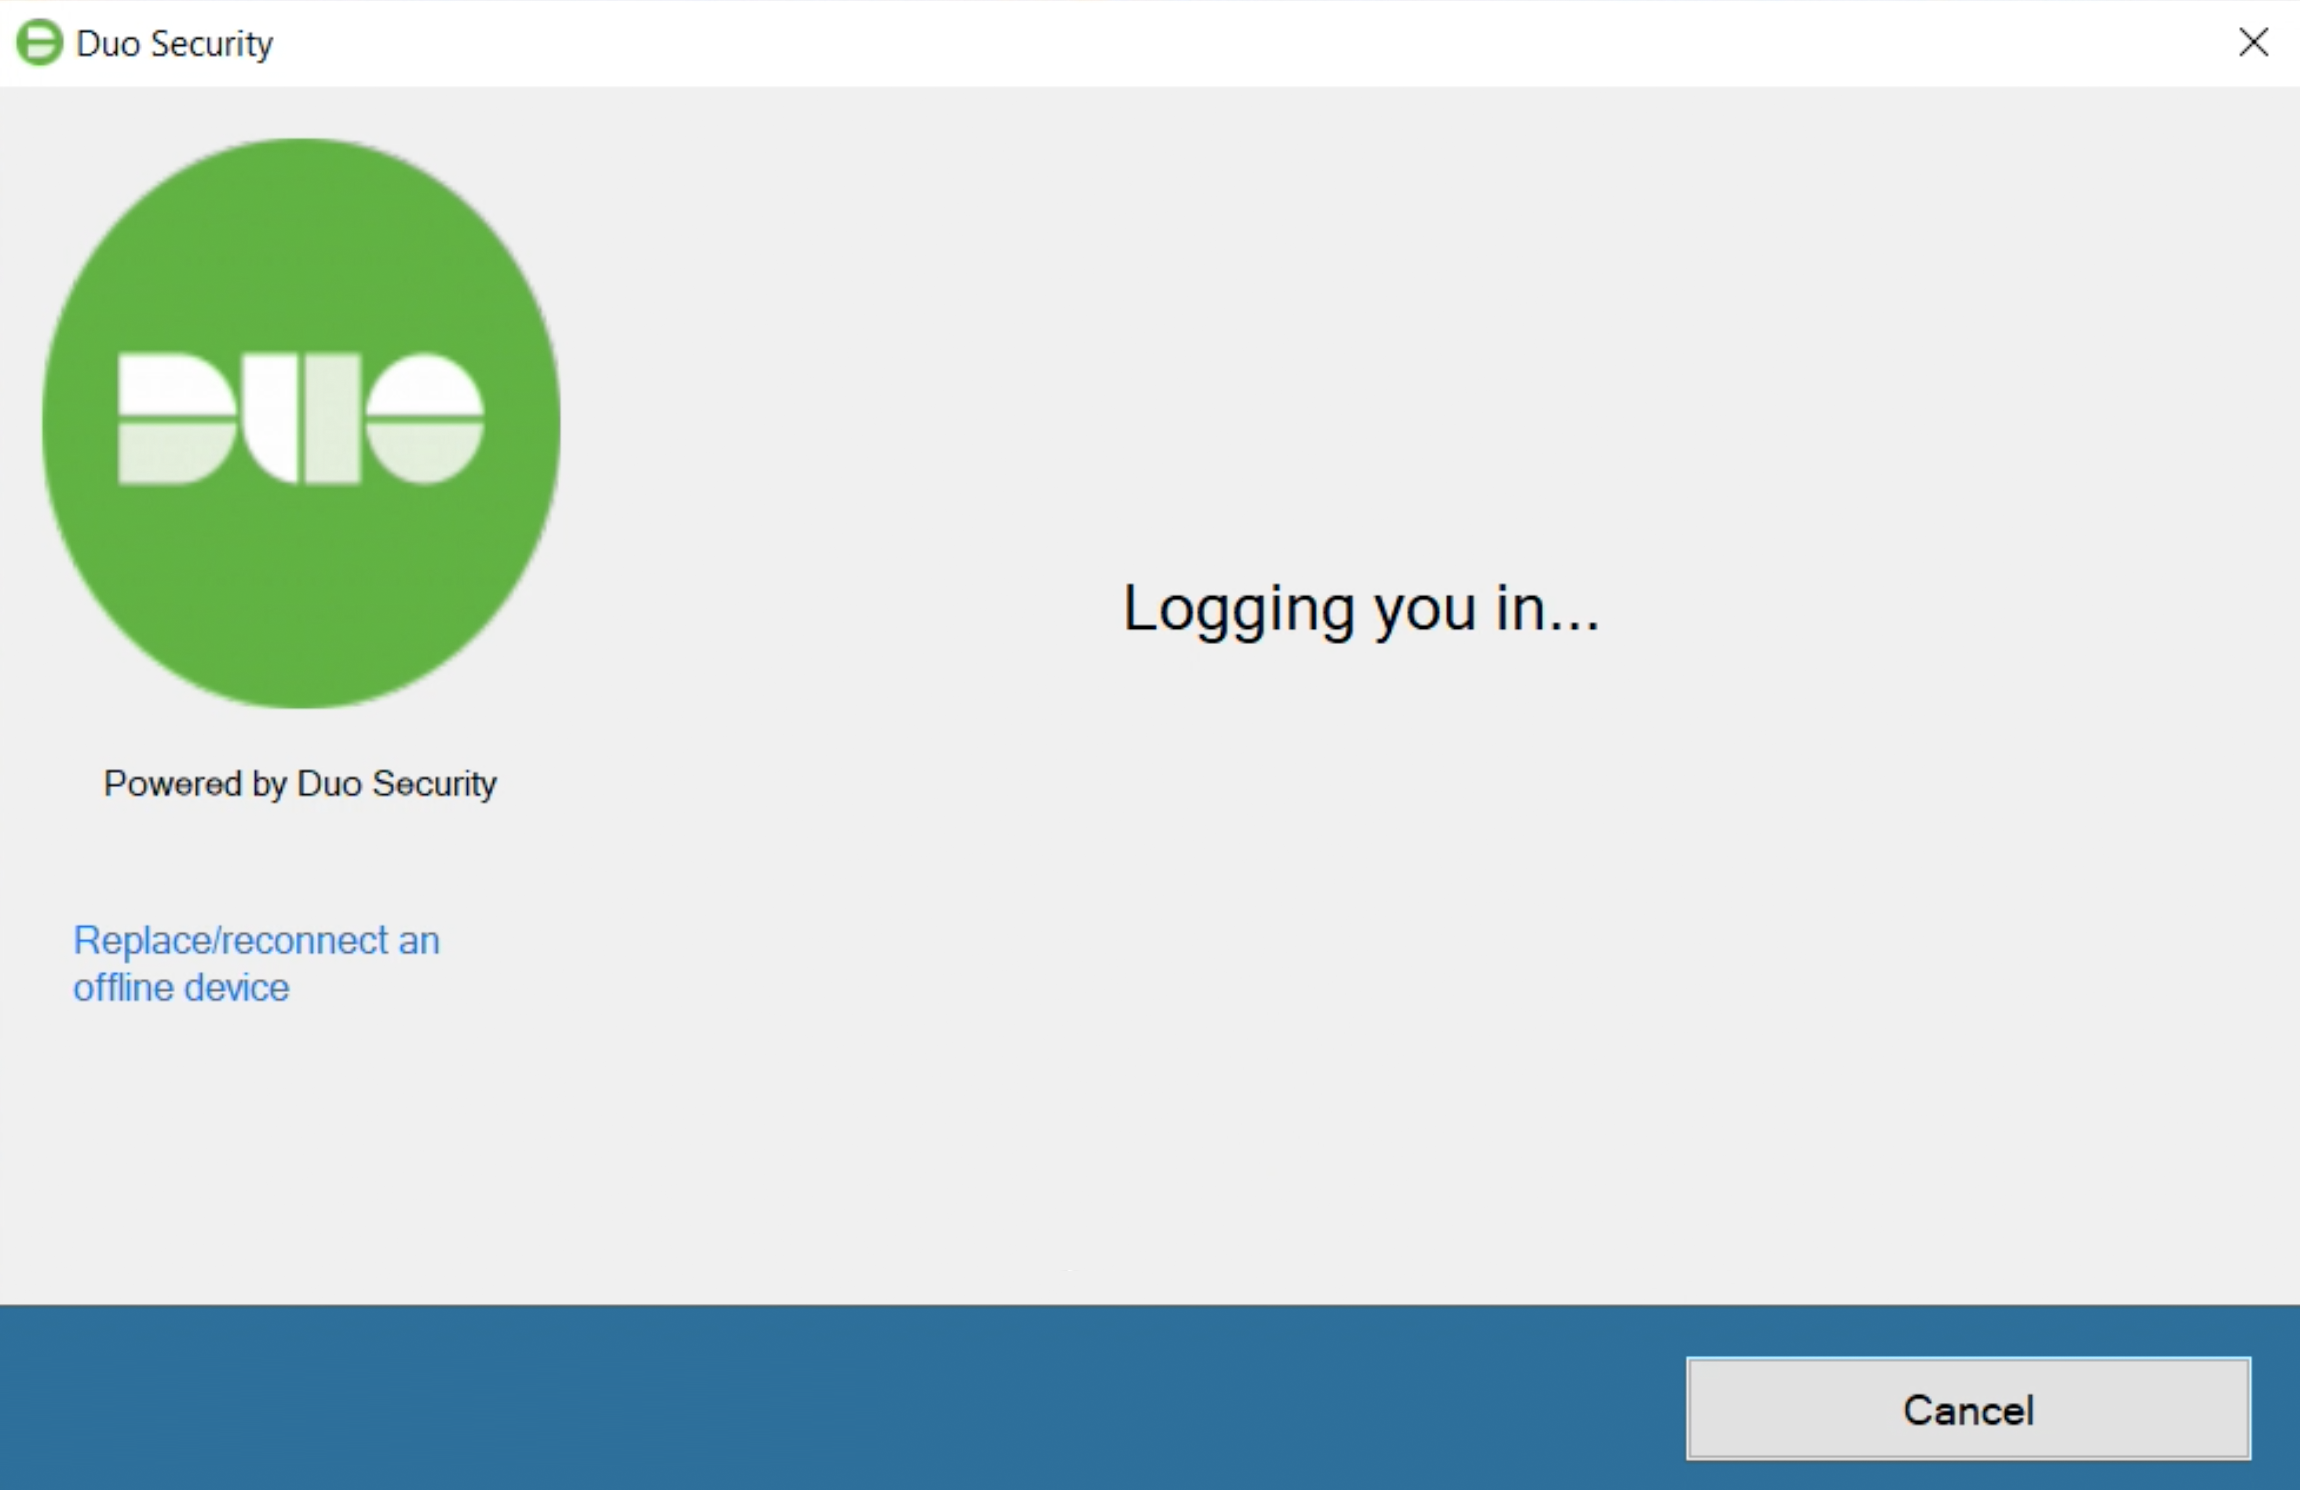2300x1490 pixels.
Task: Click the large green Duo logo
Action: 301,423
